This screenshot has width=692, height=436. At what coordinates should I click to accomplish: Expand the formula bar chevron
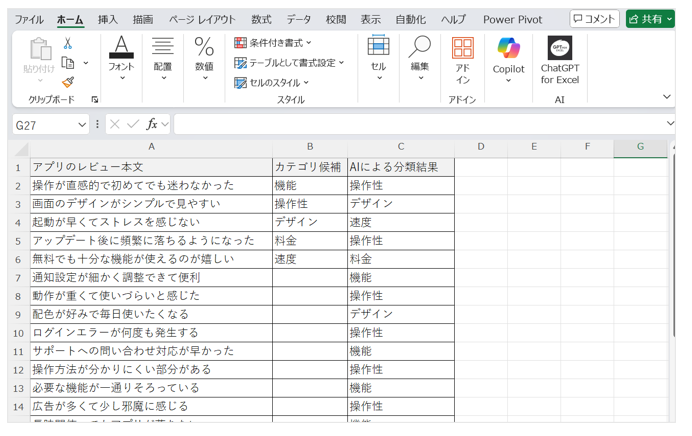coord(670,123)
